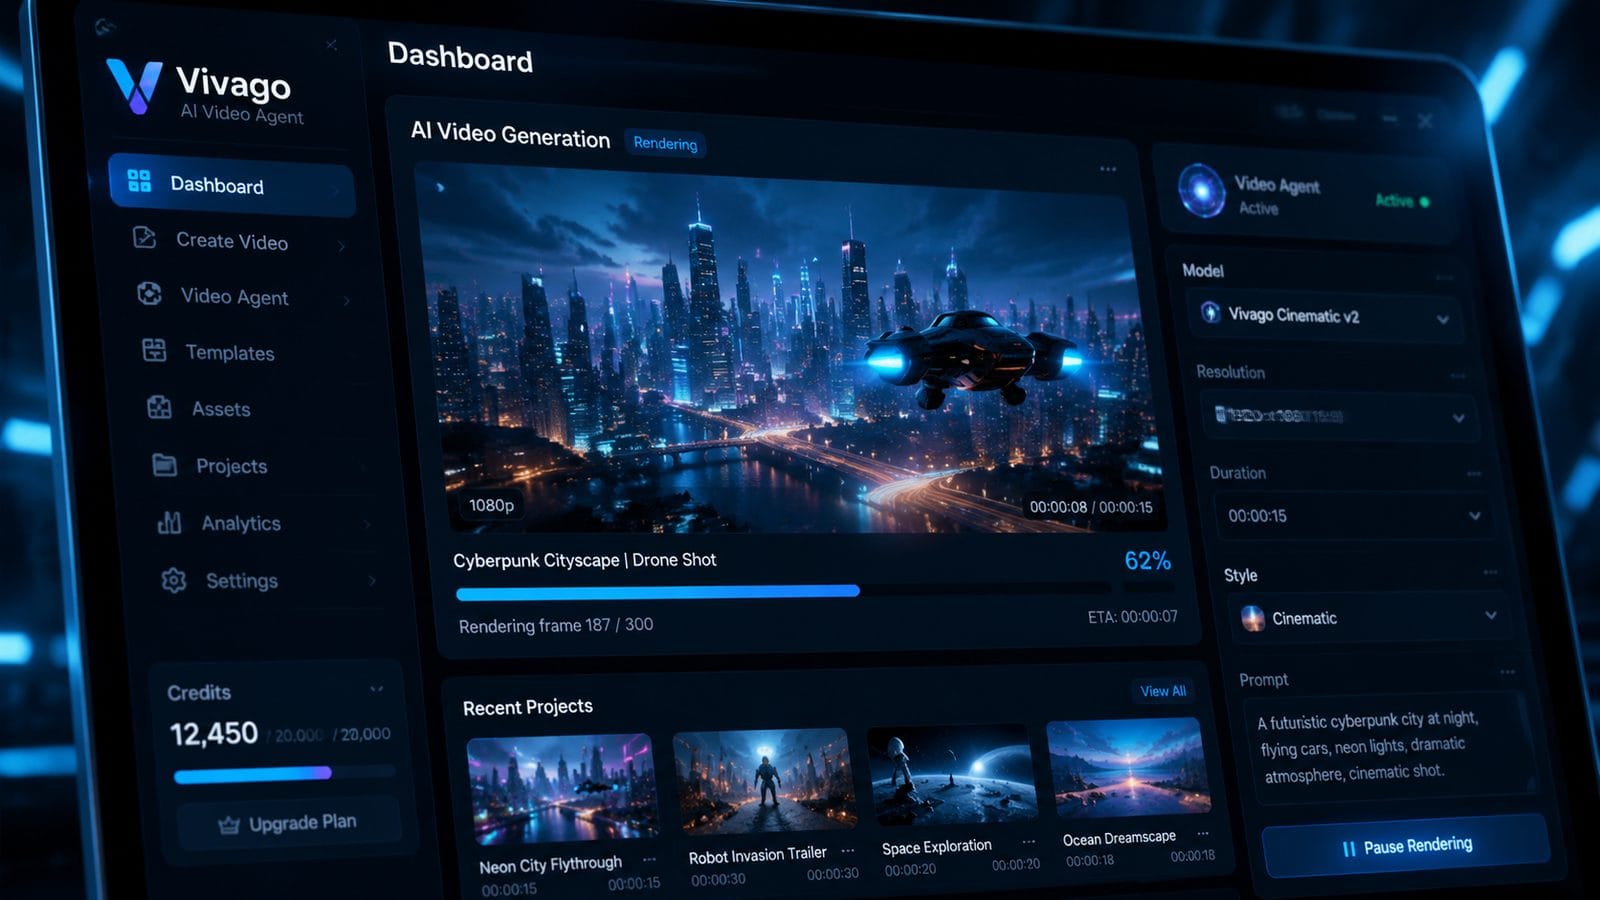Open the Duration dropdown showing 00:00:15

pos(1354,516)
